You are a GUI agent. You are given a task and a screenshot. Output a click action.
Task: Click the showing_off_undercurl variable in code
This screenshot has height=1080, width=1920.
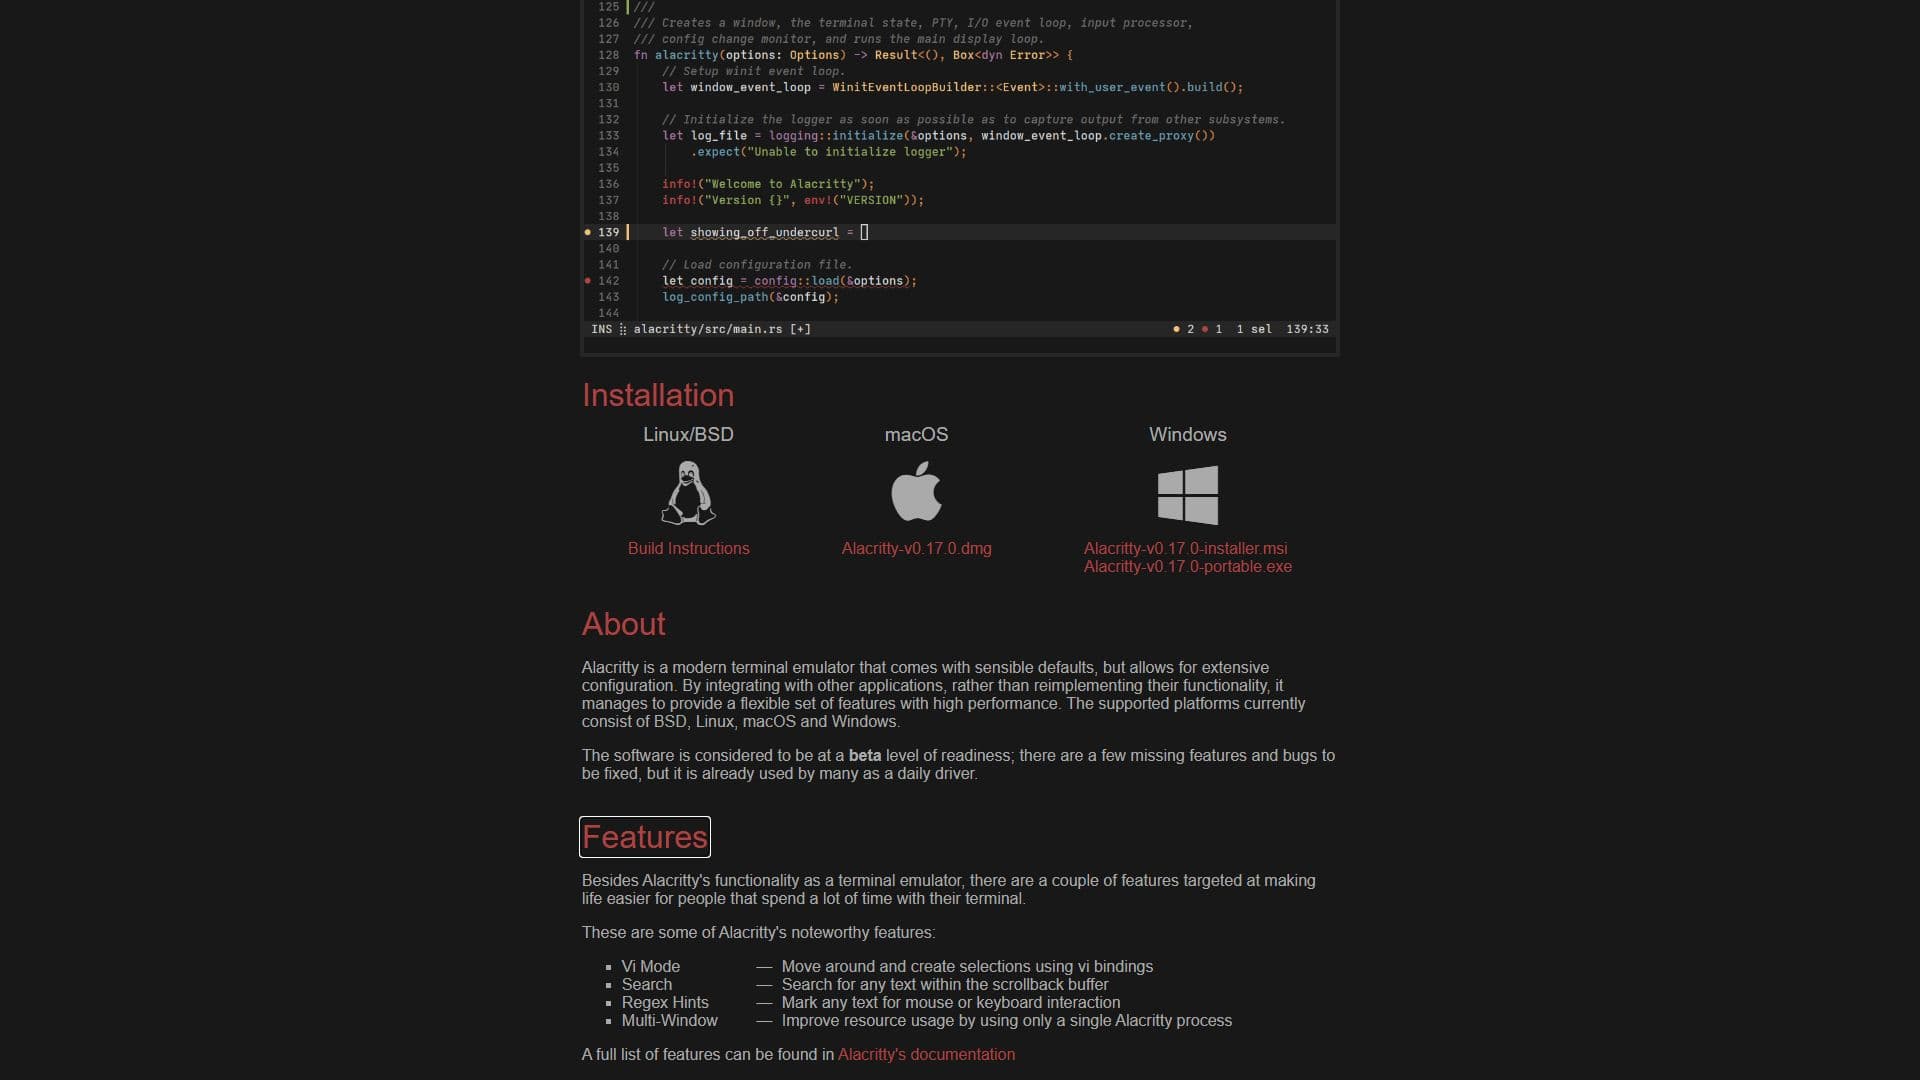(764, 232)
